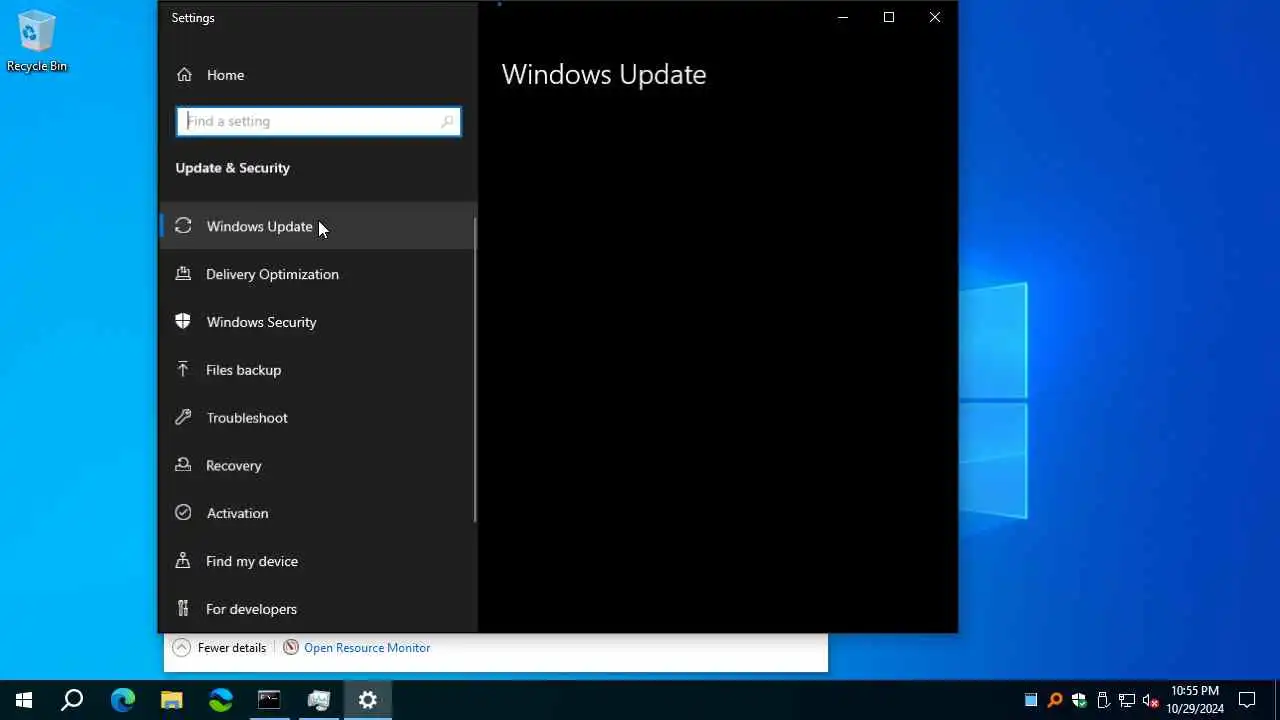Open Delivery Optimization settings
This screenshot has height=720, width=1280.
(x=318, y=274)
